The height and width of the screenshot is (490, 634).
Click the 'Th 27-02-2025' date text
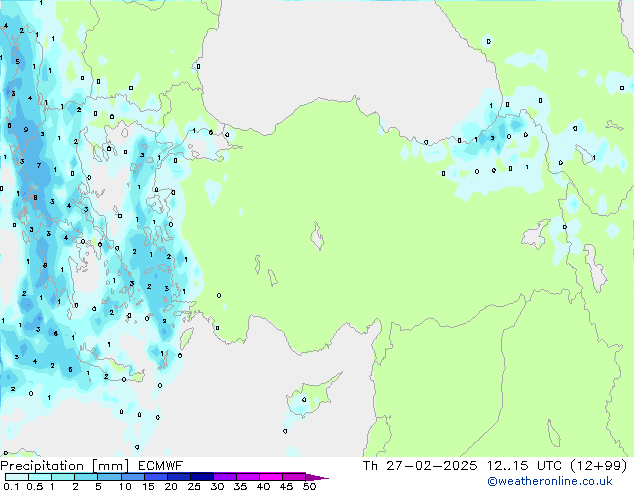pos(420,466)
